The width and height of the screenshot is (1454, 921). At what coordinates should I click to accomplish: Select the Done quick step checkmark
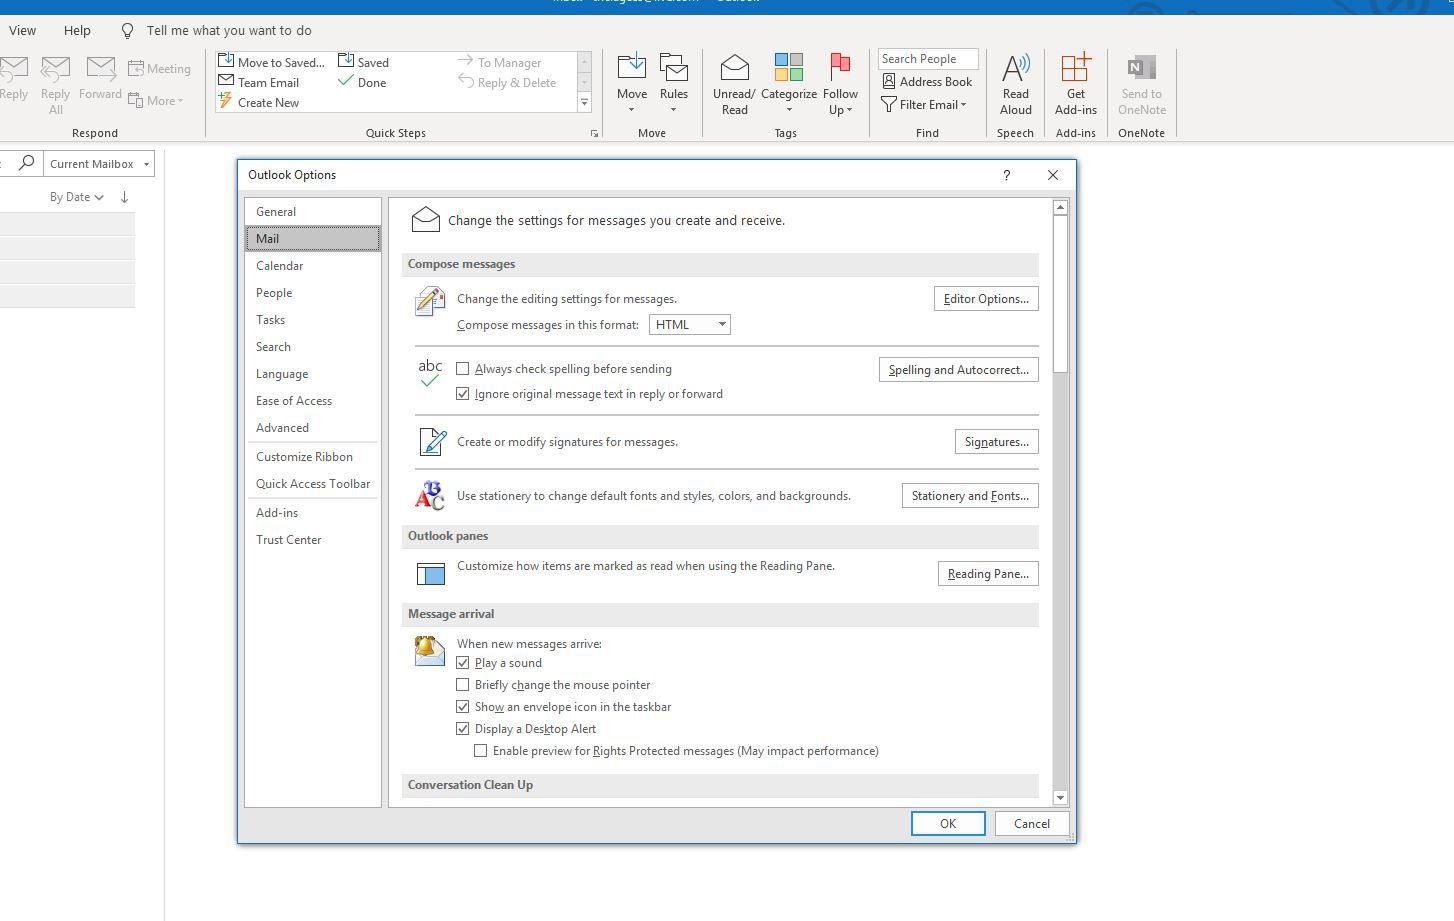pos(346,81)
